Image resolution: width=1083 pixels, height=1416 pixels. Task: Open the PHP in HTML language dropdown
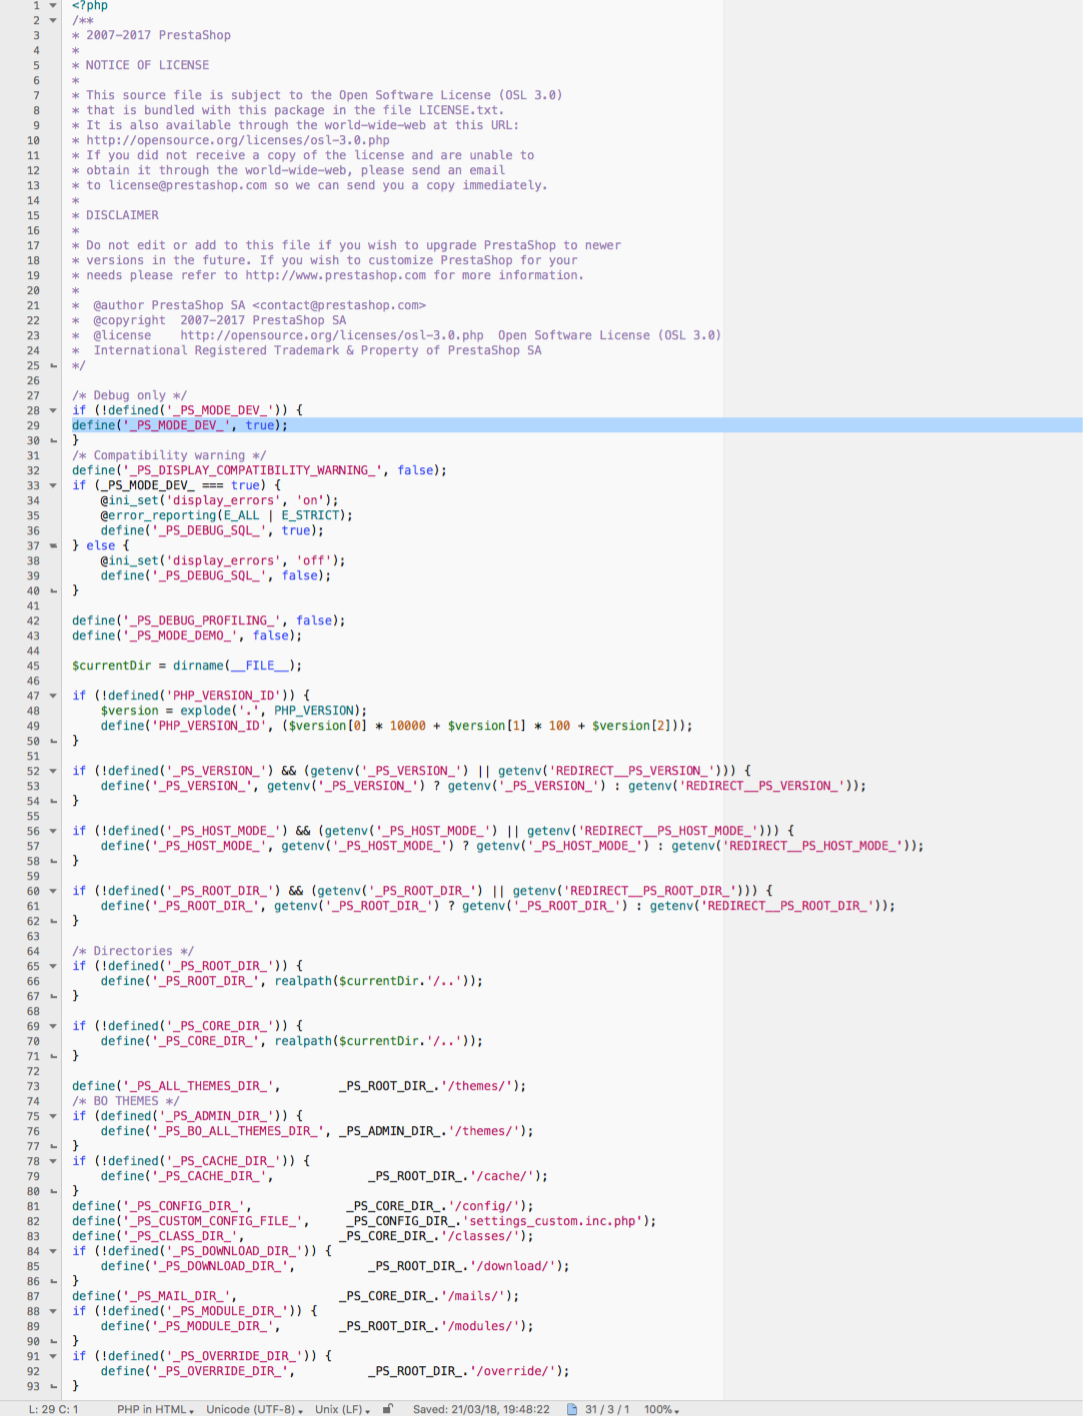[155, 1409]
